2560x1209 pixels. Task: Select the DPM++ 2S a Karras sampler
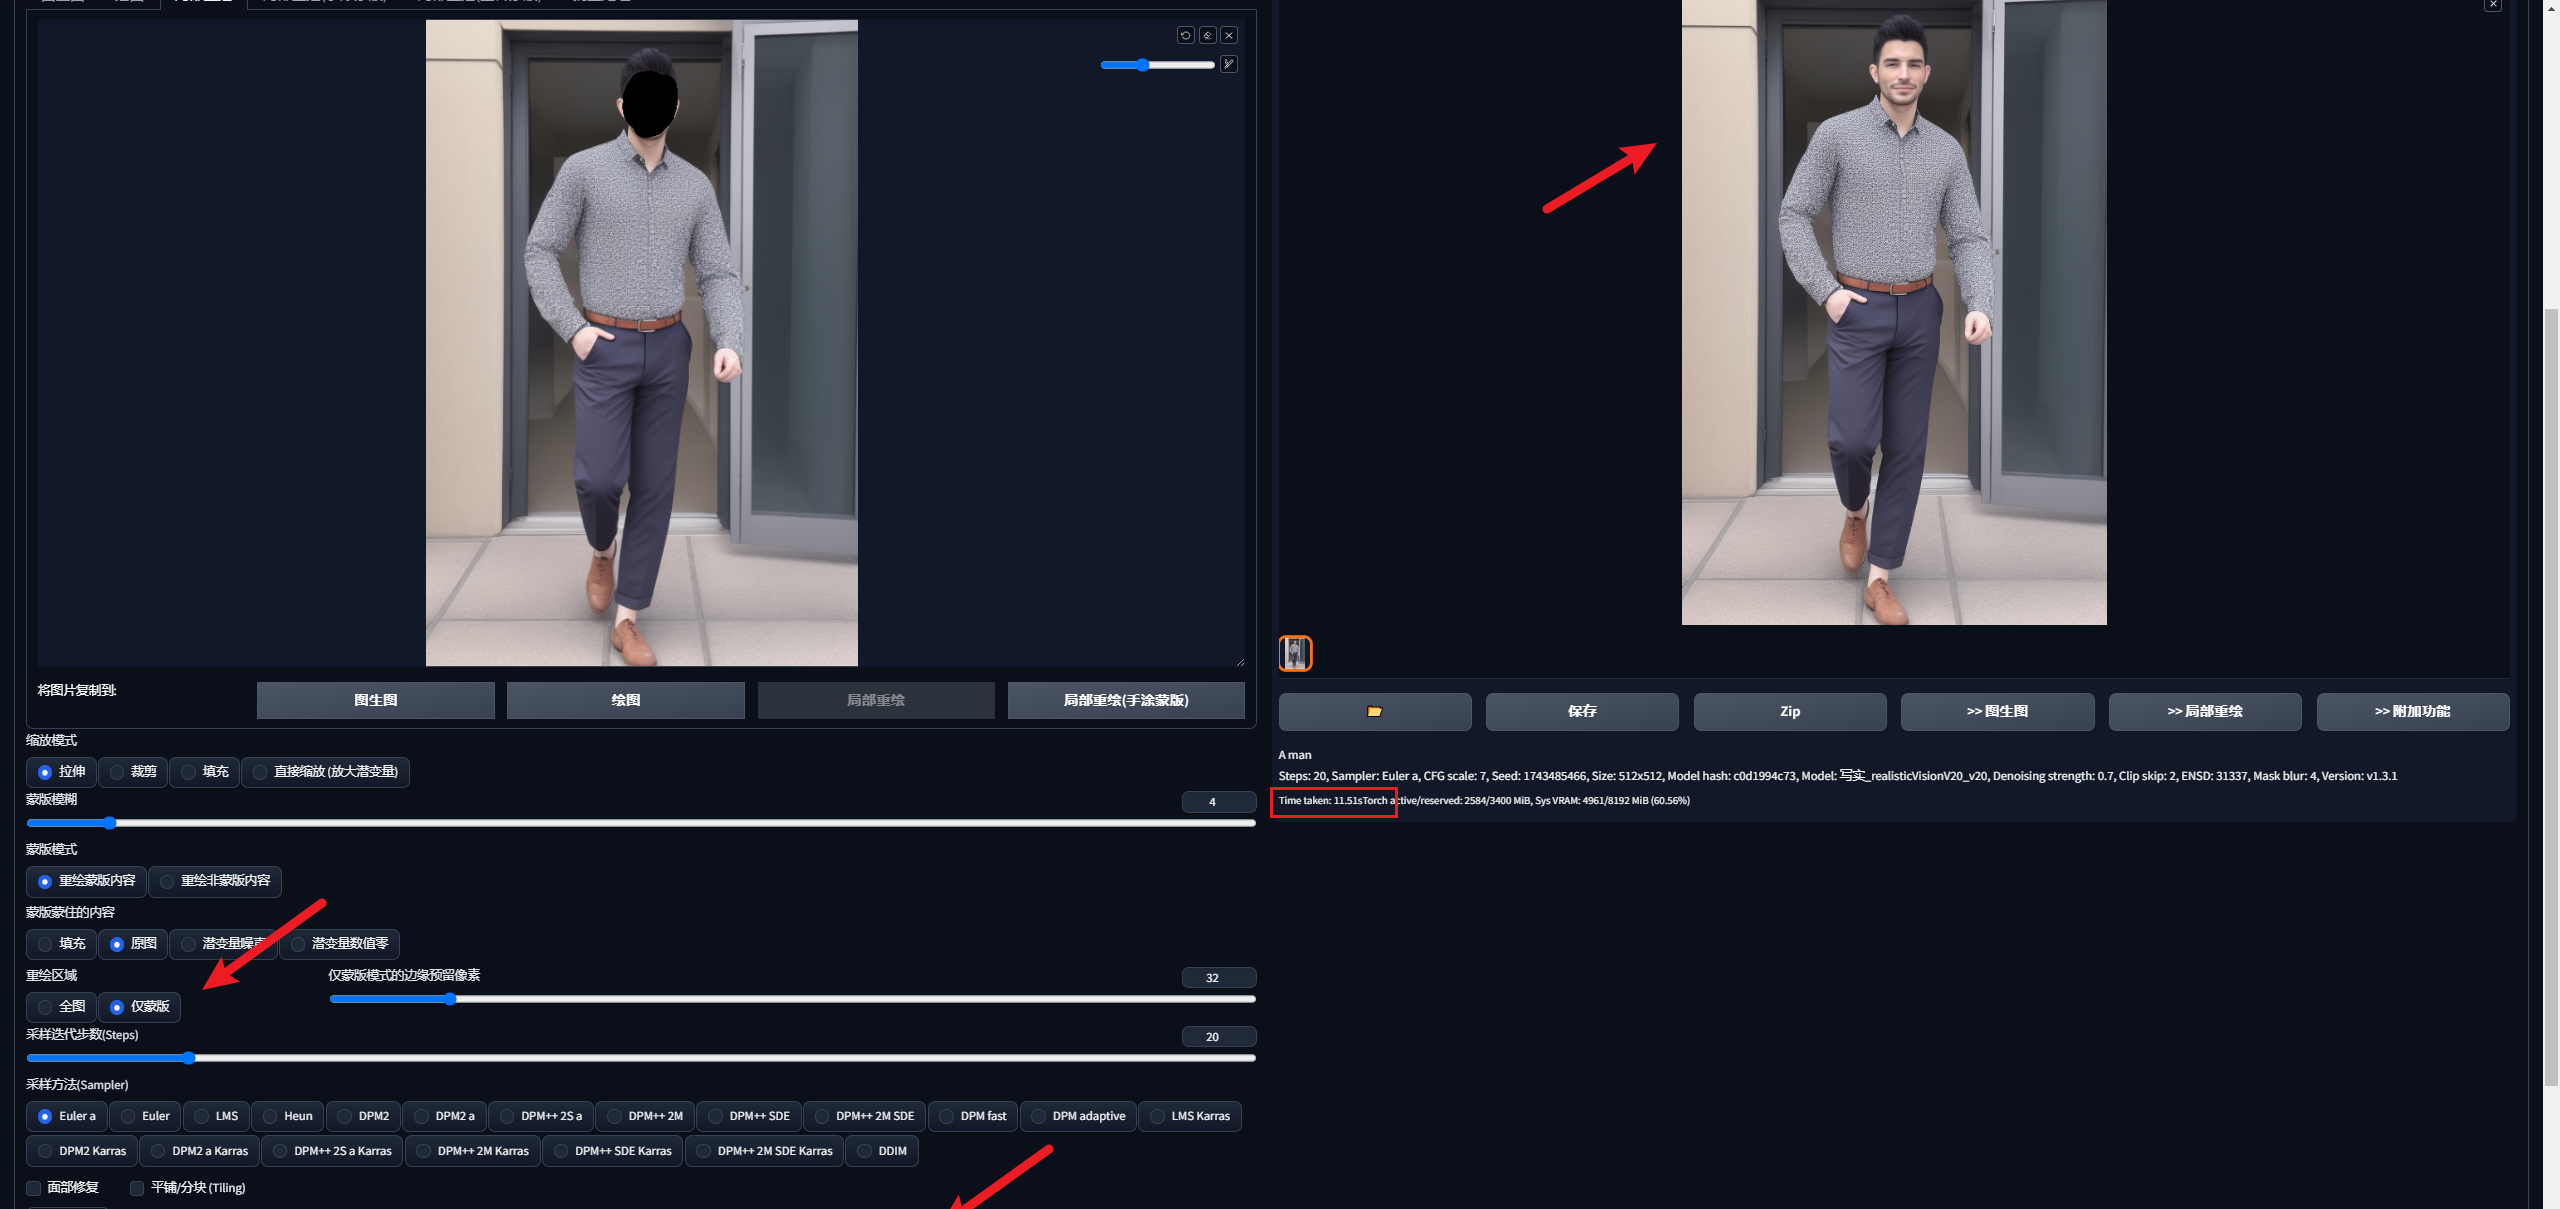point(332,1151)
